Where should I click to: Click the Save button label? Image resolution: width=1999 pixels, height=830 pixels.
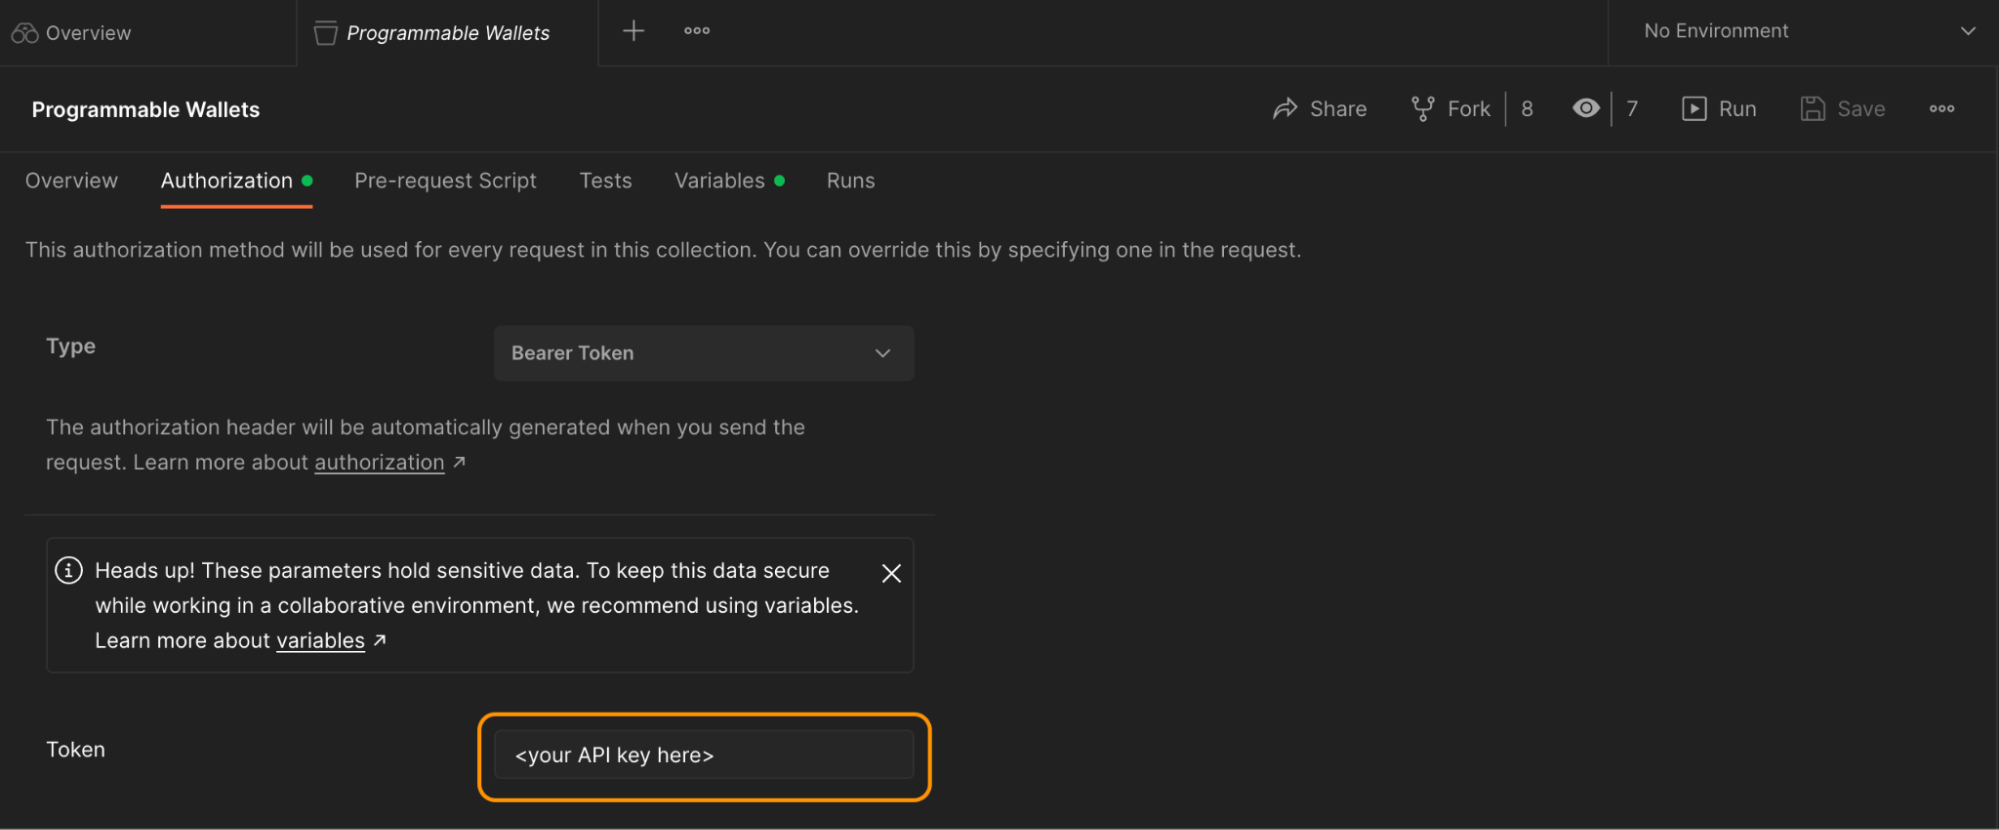pos(1861,108)
